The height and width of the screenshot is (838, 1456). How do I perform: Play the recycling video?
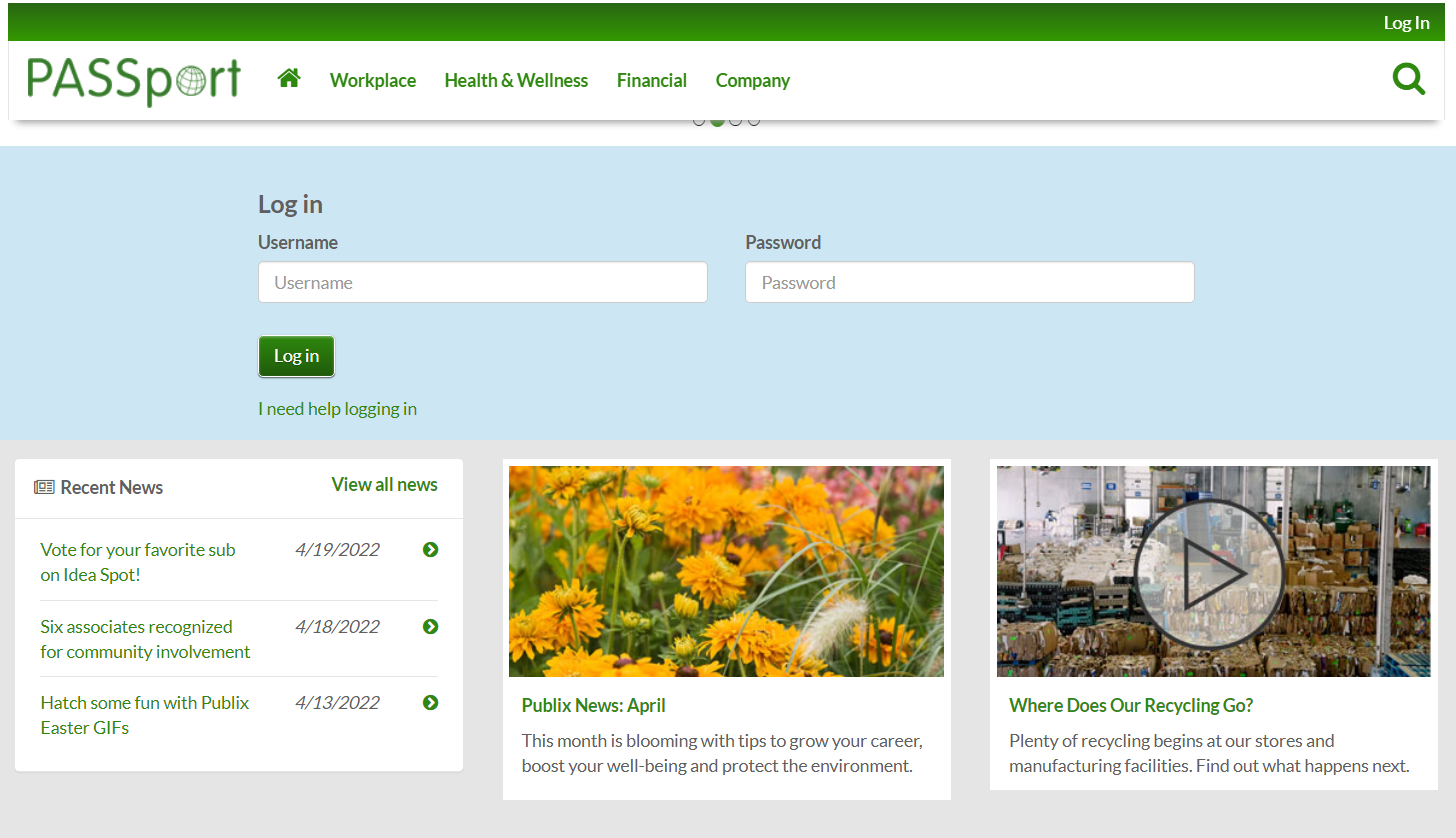pos(1209,573)
